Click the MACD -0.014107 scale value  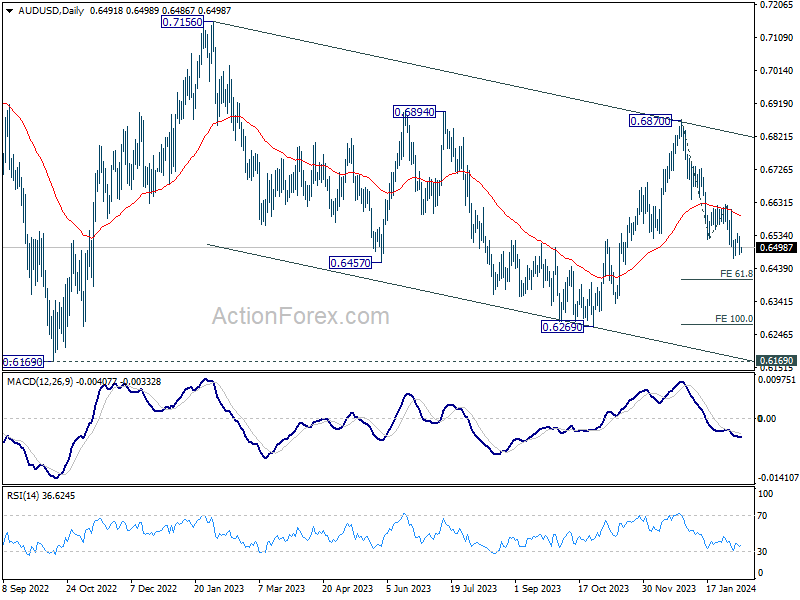coord(778,478)
